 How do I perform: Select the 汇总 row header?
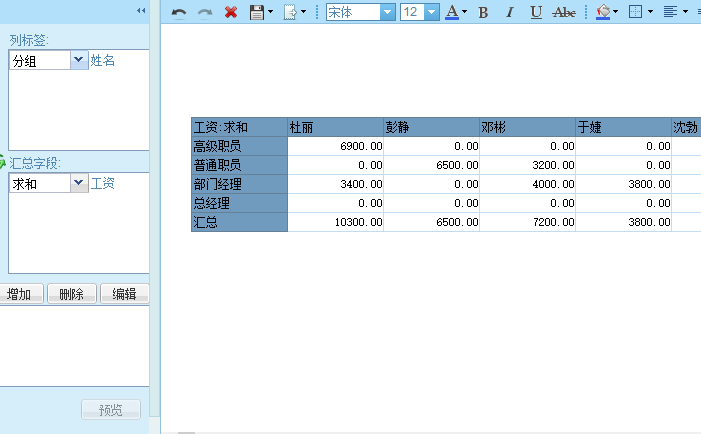coord(239,222)
